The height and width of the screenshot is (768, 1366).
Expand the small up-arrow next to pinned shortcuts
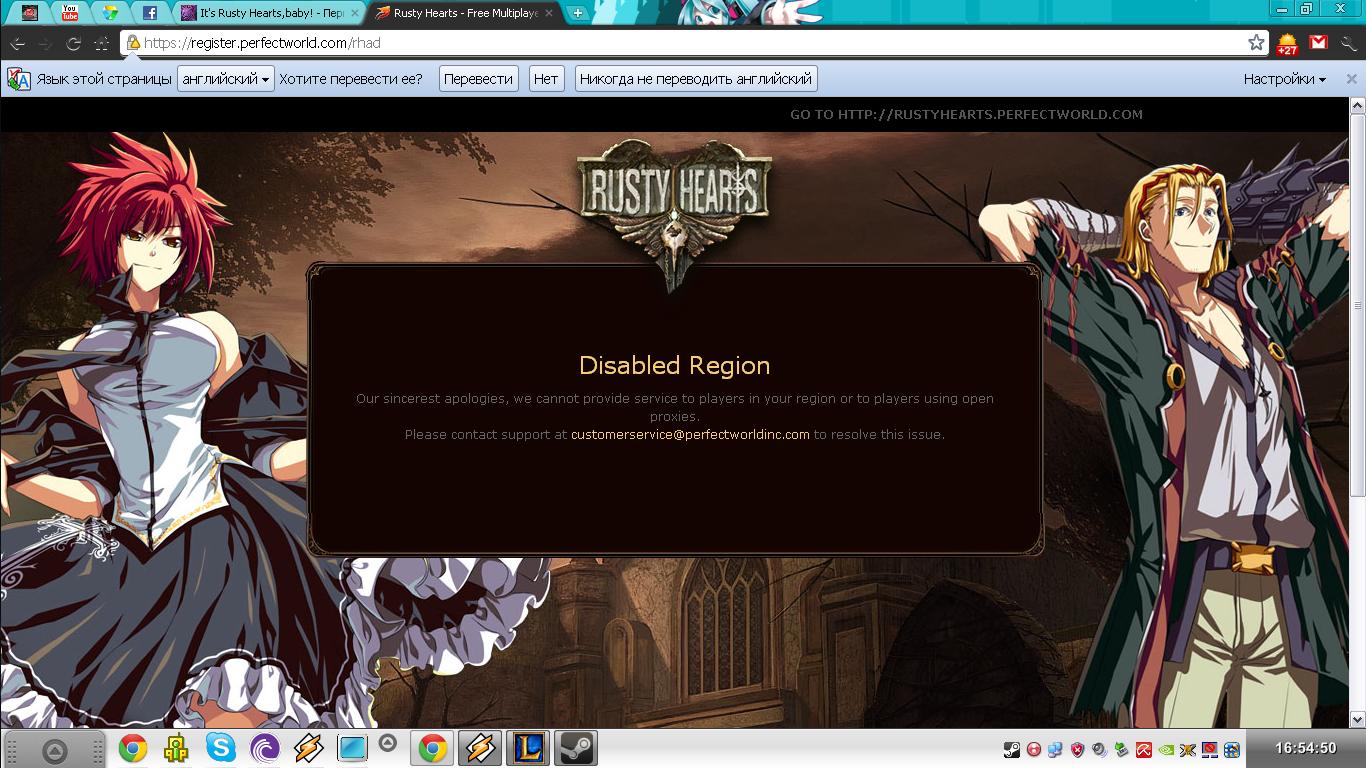coord(387,742)
